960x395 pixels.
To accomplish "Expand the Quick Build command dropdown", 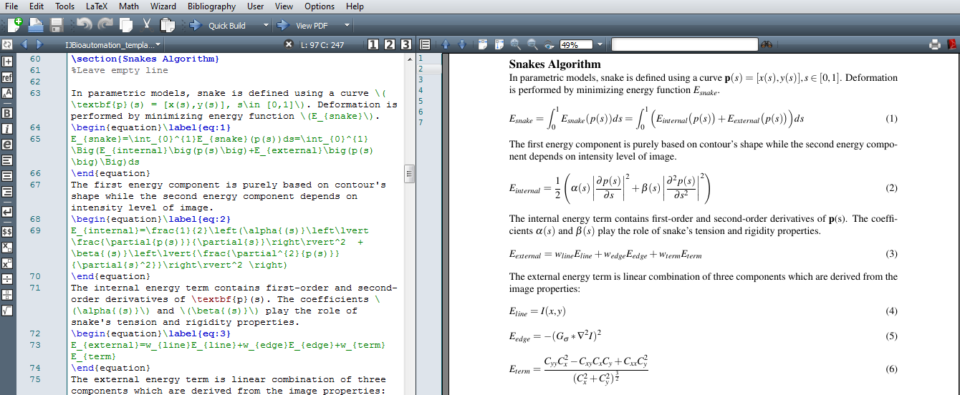I will [266, 26].
